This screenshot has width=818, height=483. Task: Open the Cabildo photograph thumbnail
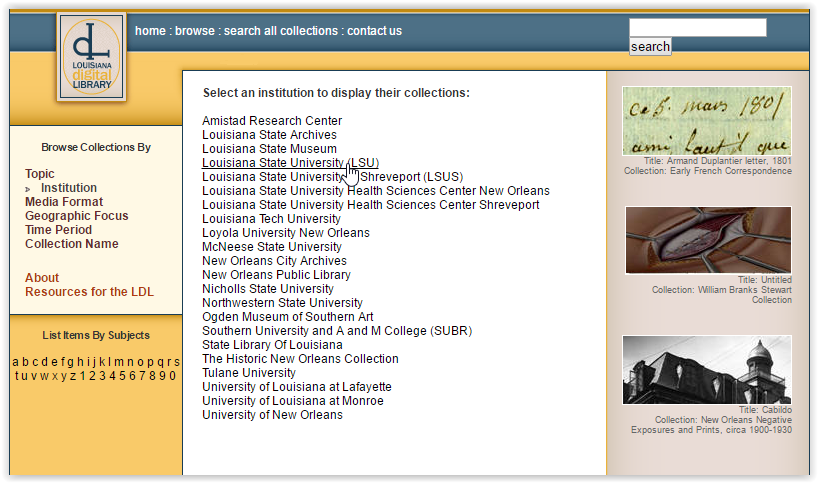pos(707,370)
